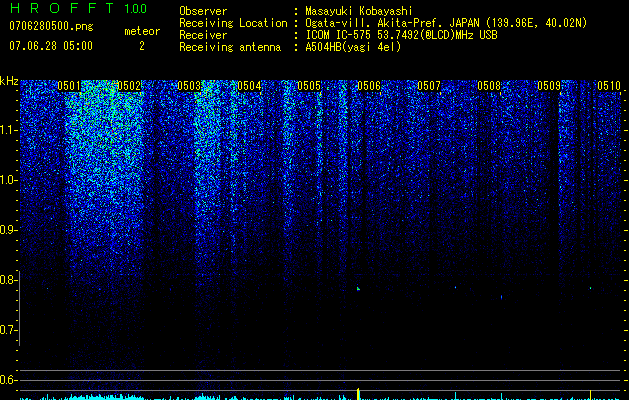Click the 0507 time marker
Screen dimensions: 629x400
pyautogui.click(x=429, y=86)
